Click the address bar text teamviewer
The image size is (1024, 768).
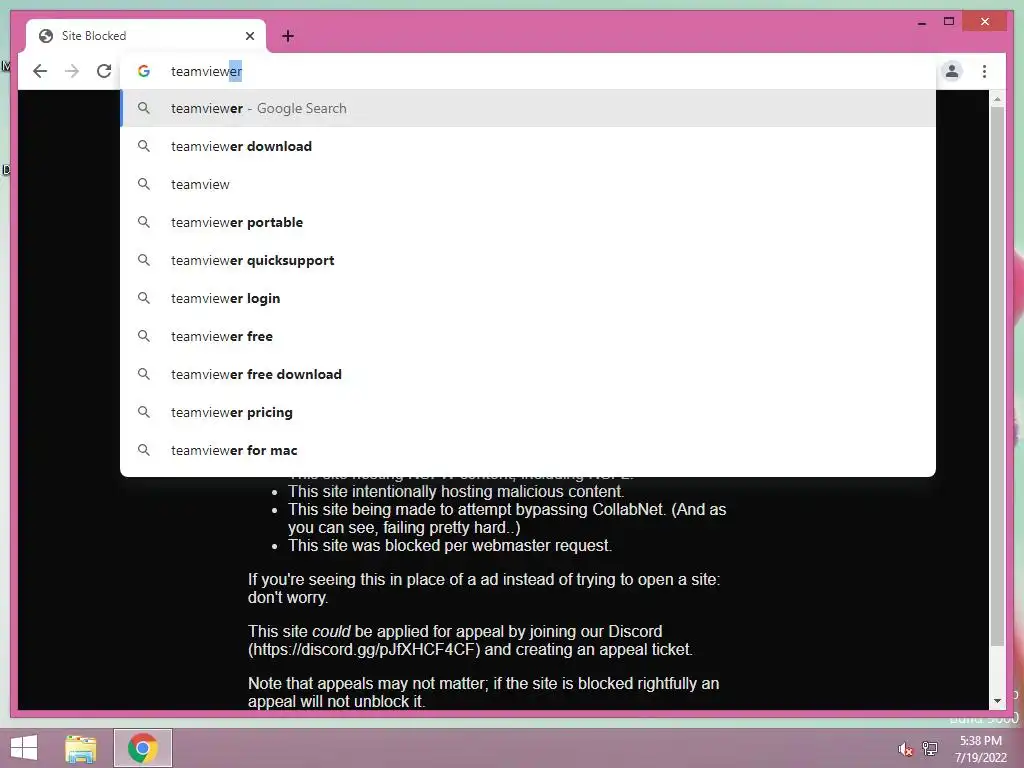pyautogui.click(x=206, y=71)
